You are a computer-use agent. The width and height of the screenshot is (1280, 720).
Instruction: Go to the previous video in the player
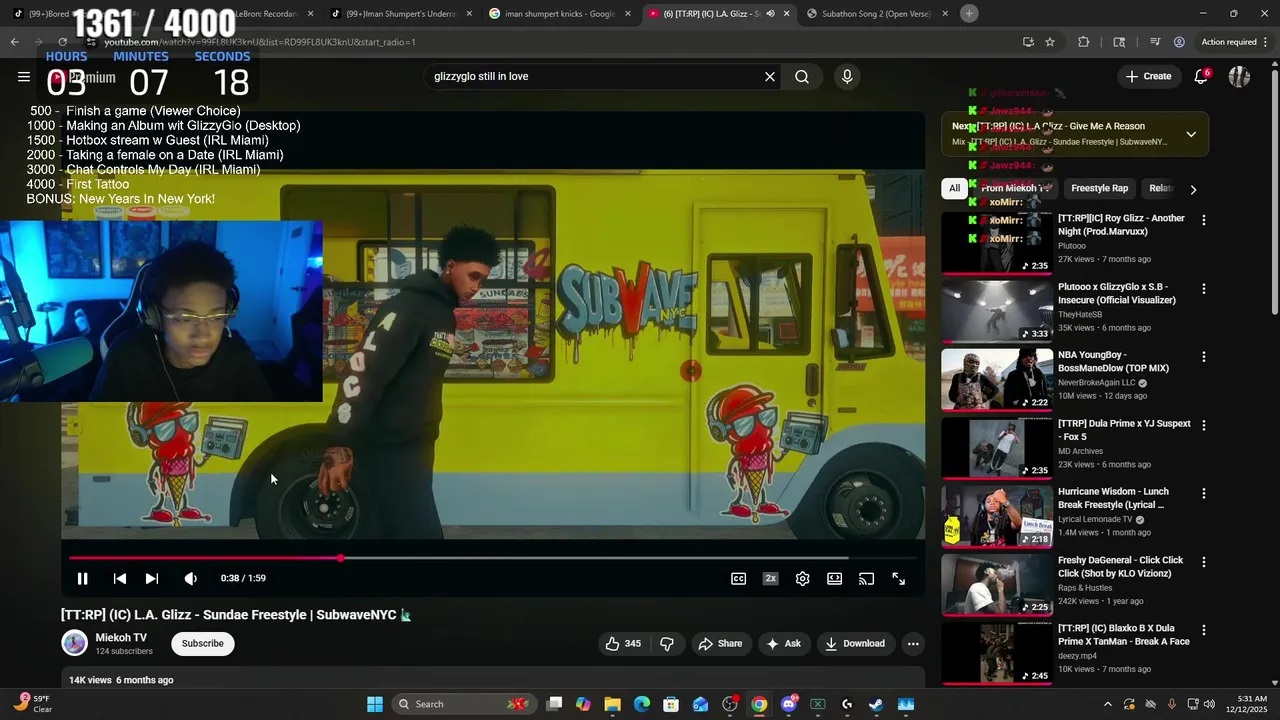coord(119,578)
